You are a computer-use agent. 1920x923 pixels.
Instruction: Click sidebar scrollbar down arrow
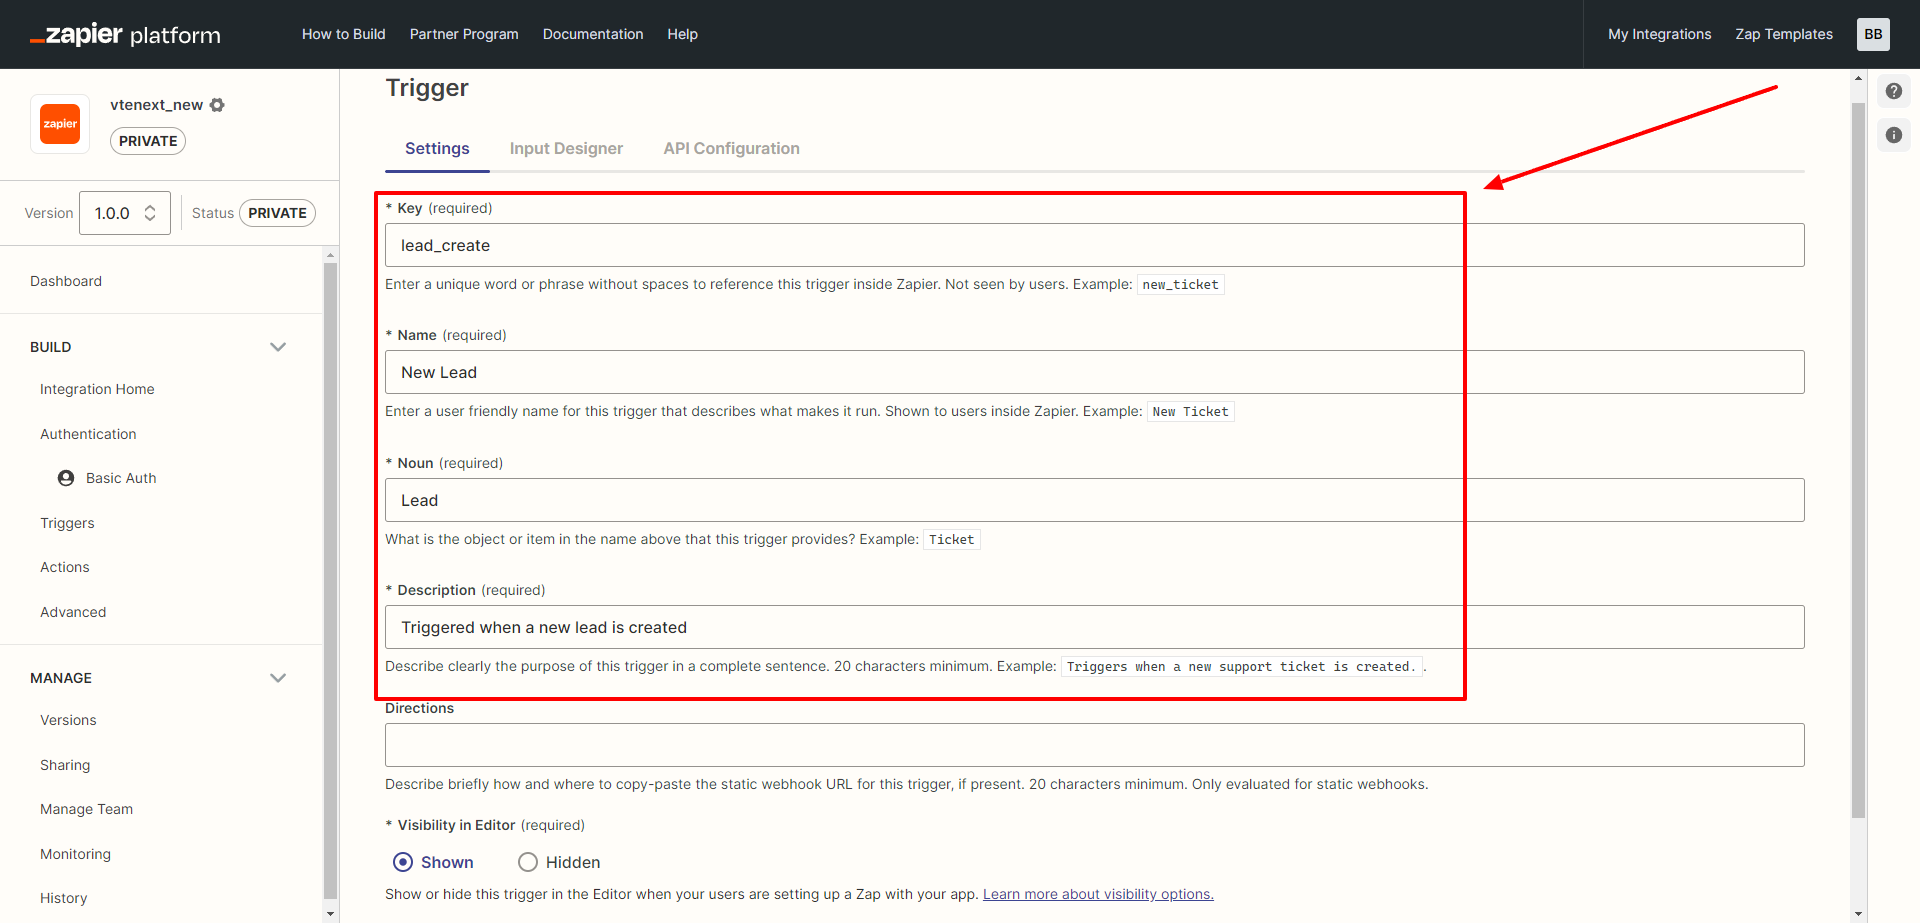coord(331,914)
